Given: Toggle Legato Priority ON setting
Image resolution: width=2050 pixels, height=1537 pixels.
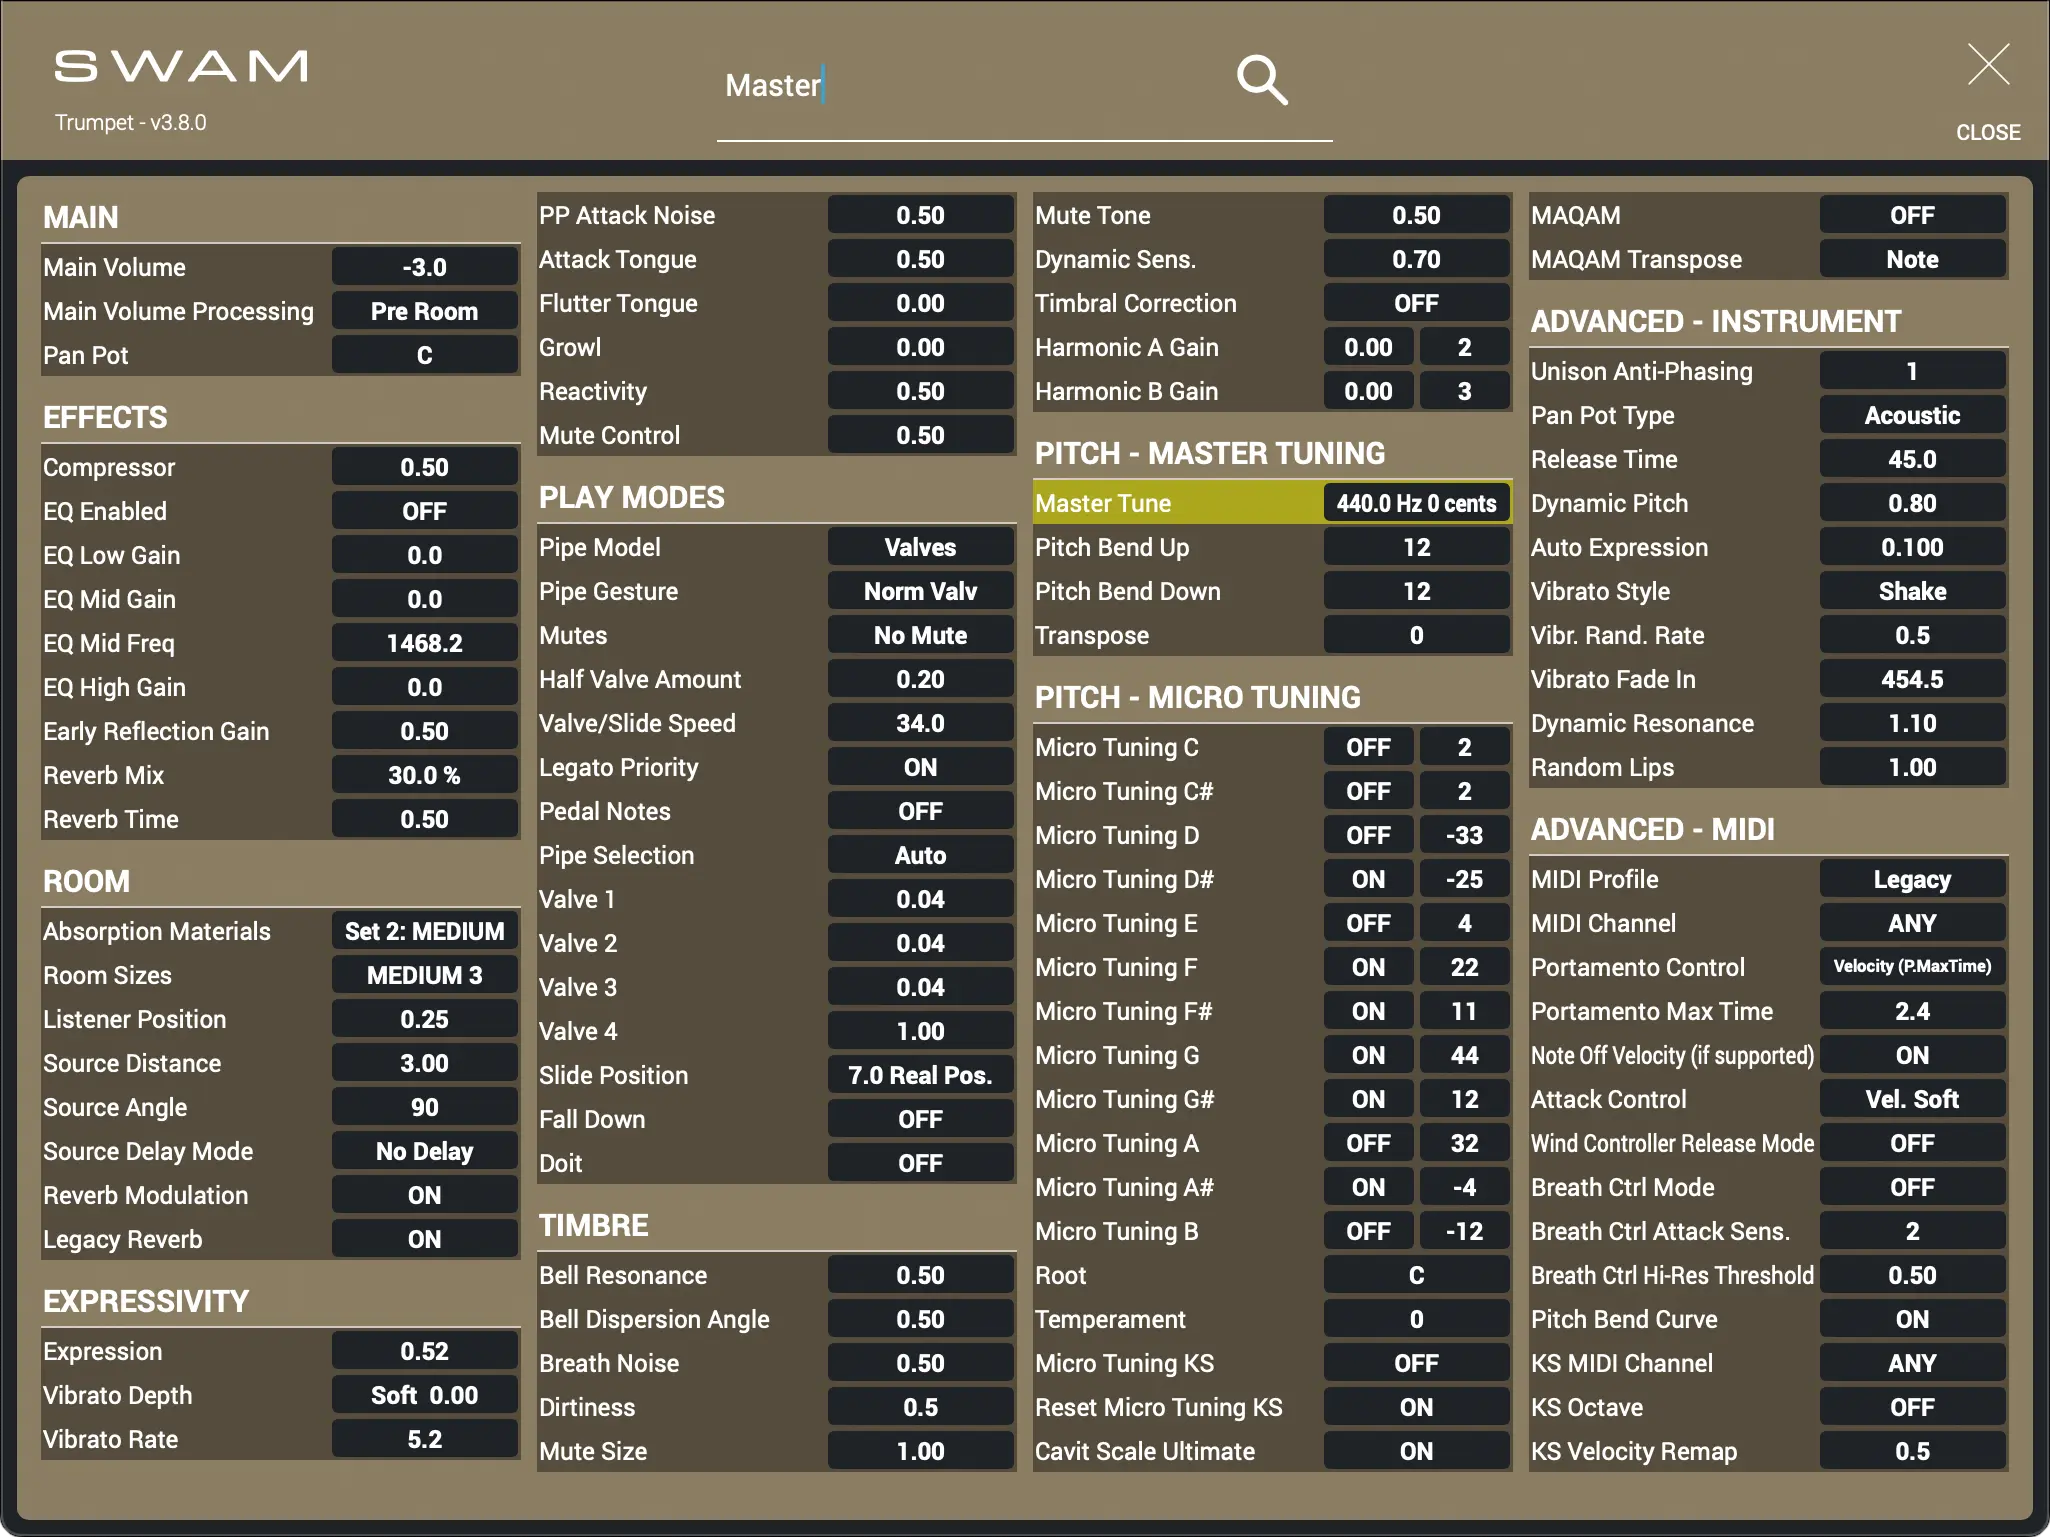Looking at the screenshot, I should tap(920, 768).
